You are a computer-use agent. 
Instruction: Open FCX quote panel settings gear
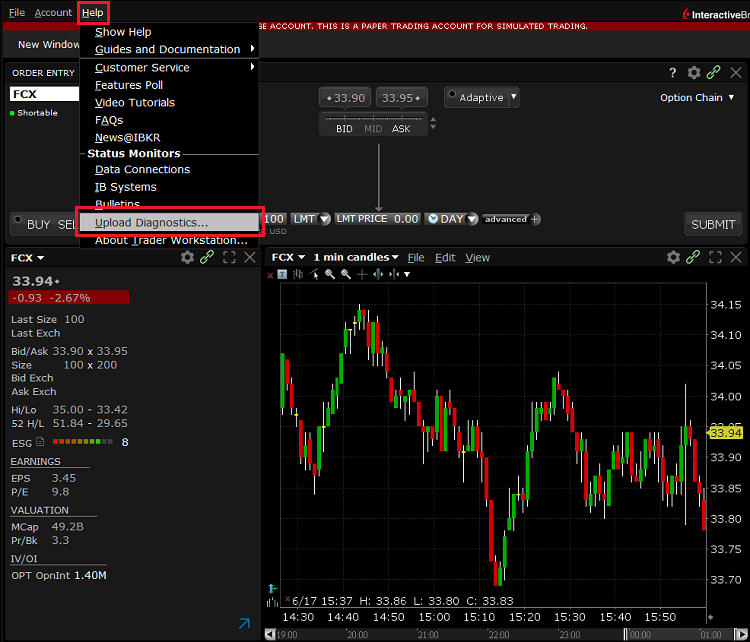[188, 257]
